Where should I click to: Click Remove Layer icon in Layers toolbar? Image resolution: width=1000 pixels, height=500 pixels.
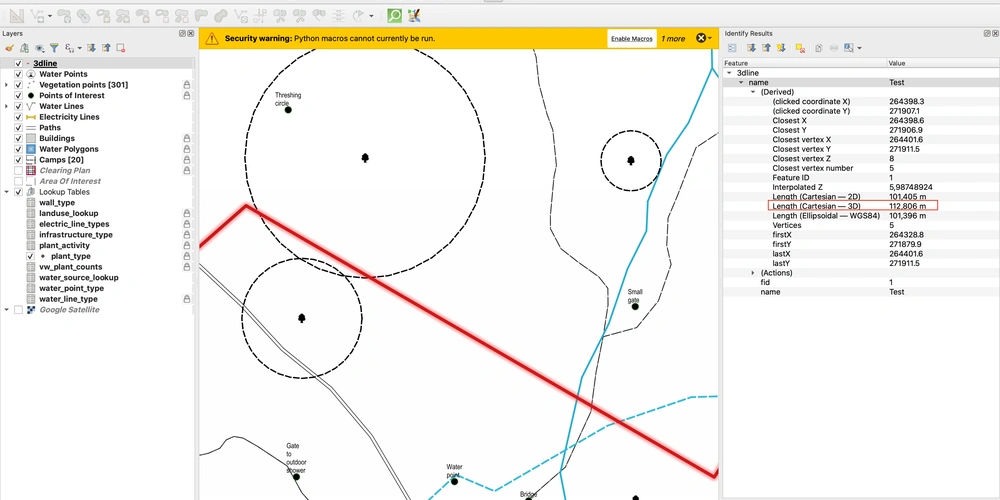[121, 48]
